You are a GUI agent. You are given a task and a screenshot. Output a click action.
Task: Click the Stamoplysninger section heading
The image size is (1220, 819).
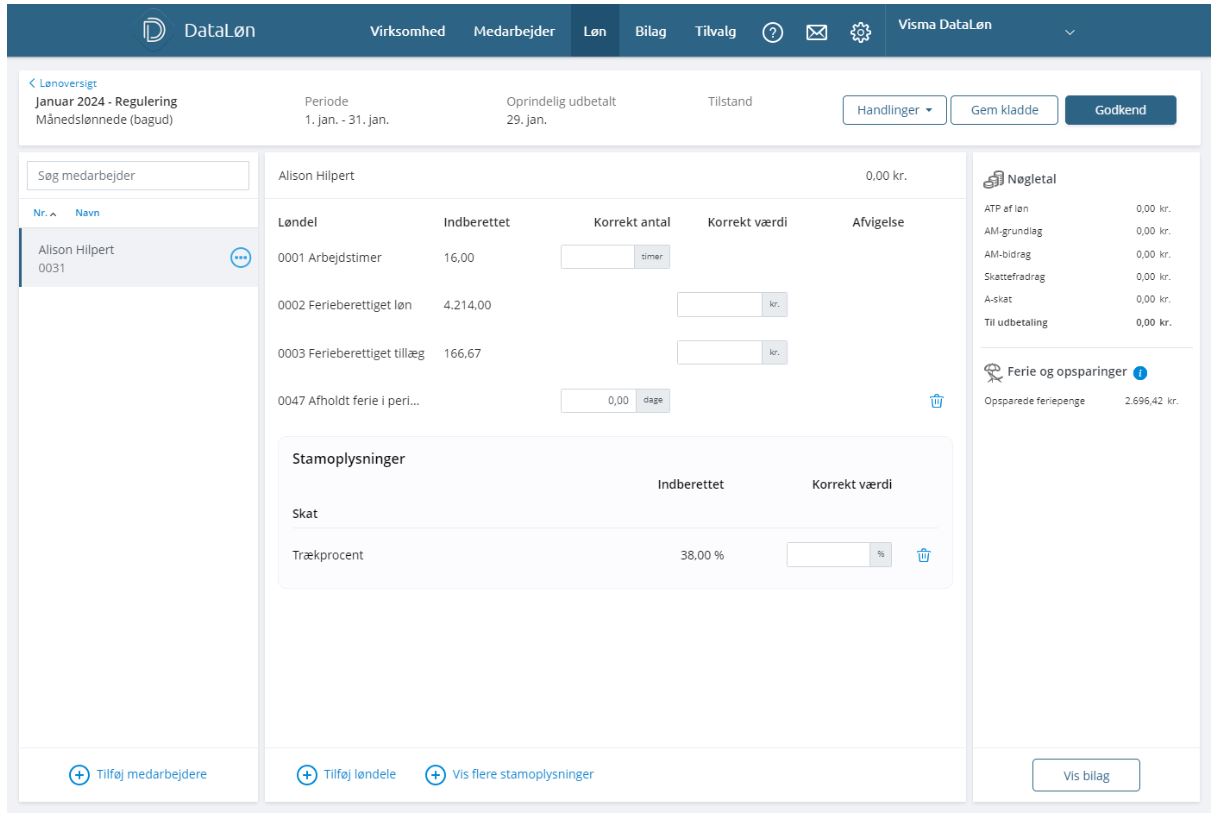coord(350,460)
